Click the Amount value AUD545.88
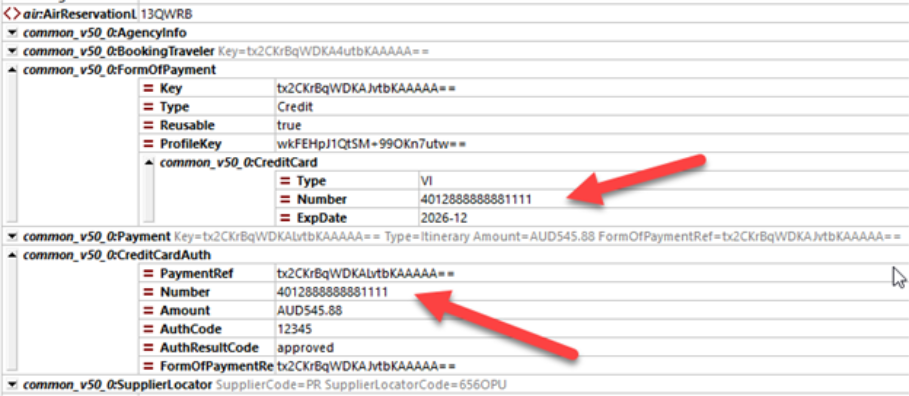The image size is (909, 396). coord(310,310)
